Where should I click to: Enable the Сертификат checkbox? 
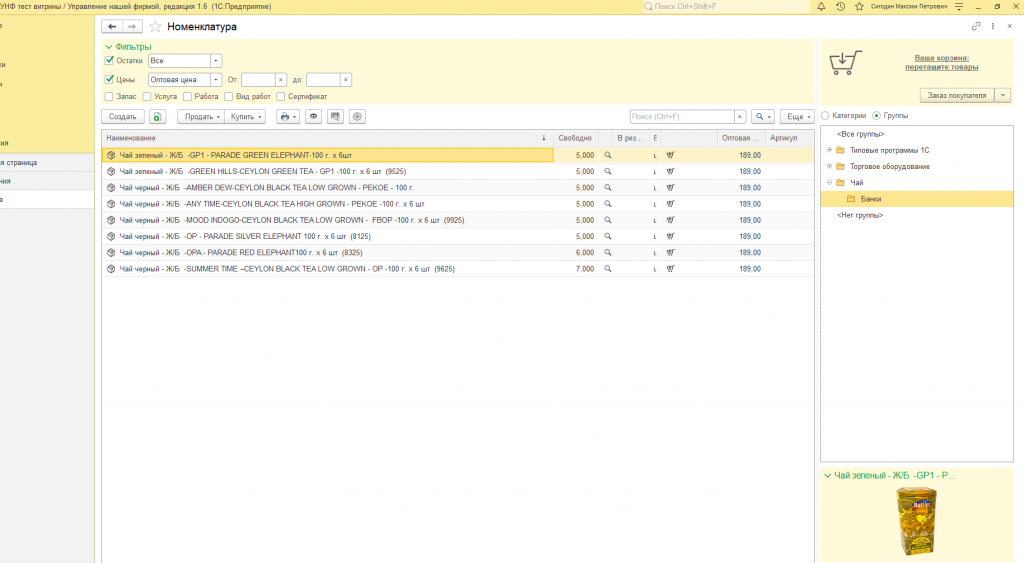281,97
